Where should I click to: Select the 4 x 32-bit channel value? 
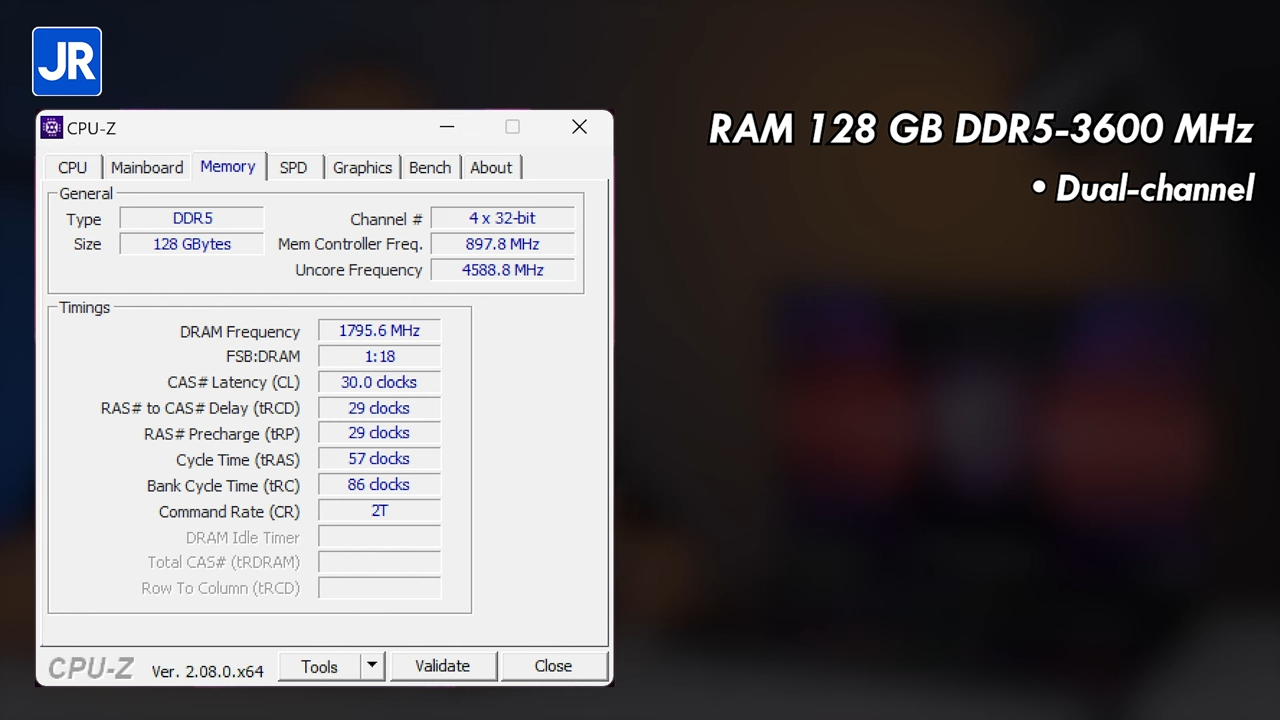[x=502, y=218]
